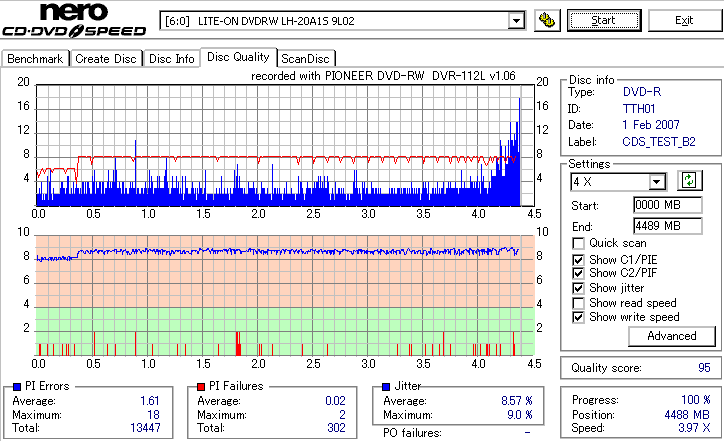Click the disc type DVD-R value
The image size is (724, 441).
coord(642,92)
